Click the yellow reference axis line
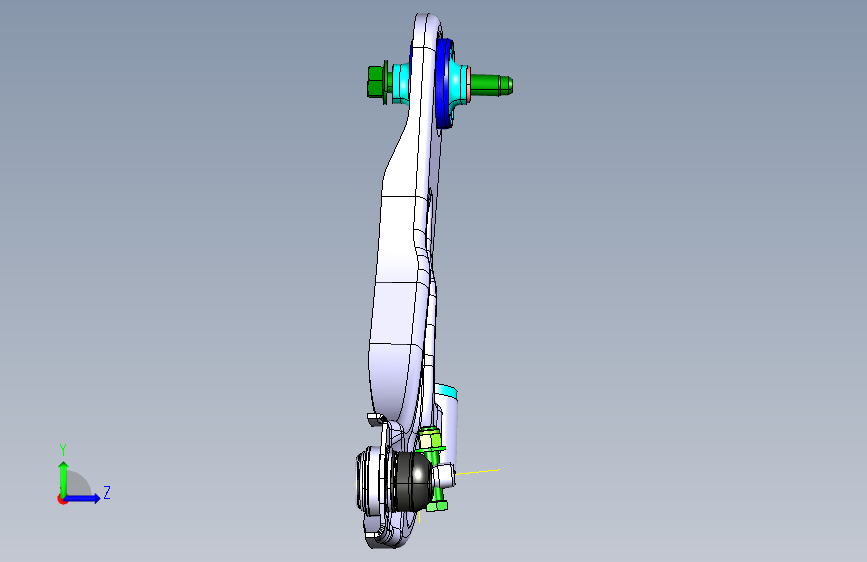The image size is (867, 562). pyautogui.click(x=478, y=472)
